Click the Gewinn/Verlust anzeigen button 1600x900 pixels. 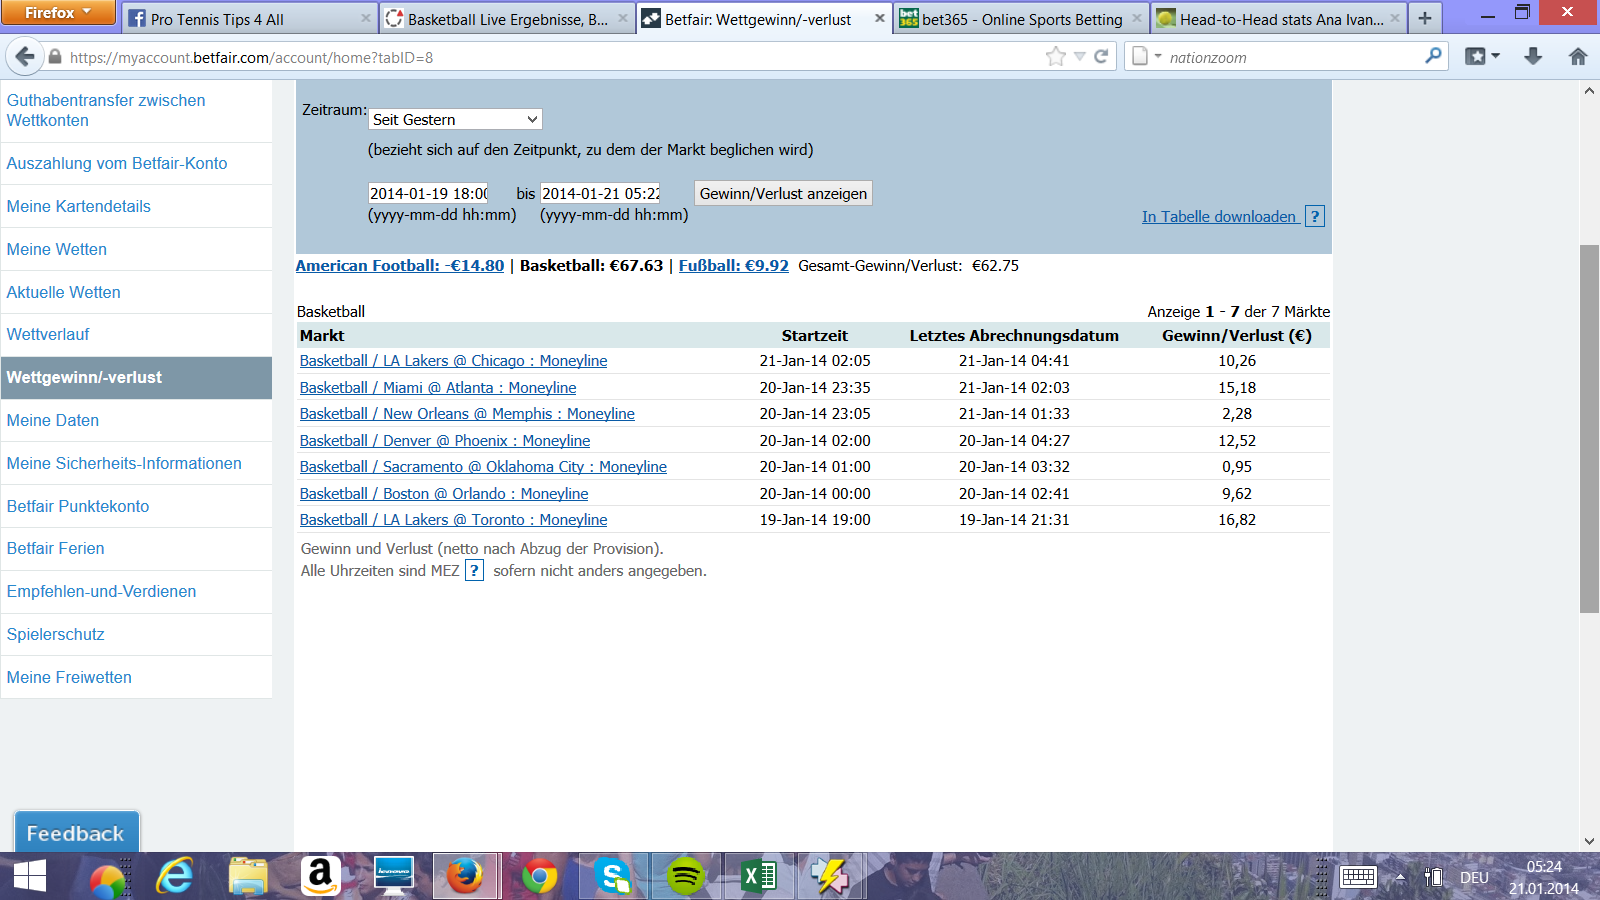tap(783, 193)
